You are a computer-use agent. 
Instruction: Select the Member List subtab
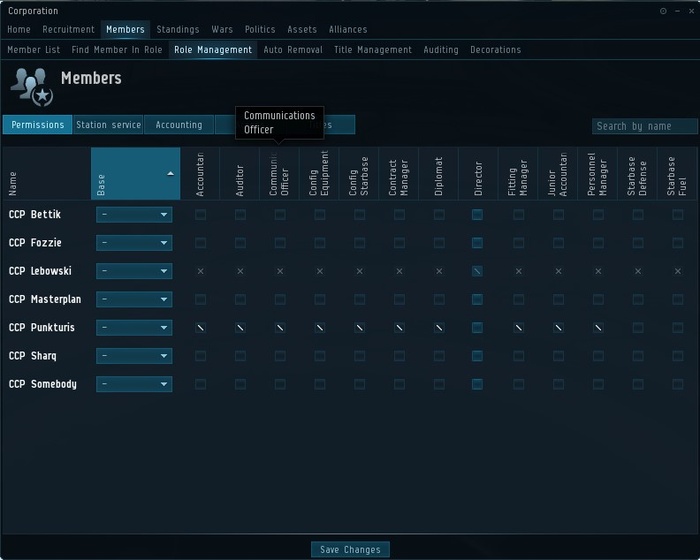(33, 50)
